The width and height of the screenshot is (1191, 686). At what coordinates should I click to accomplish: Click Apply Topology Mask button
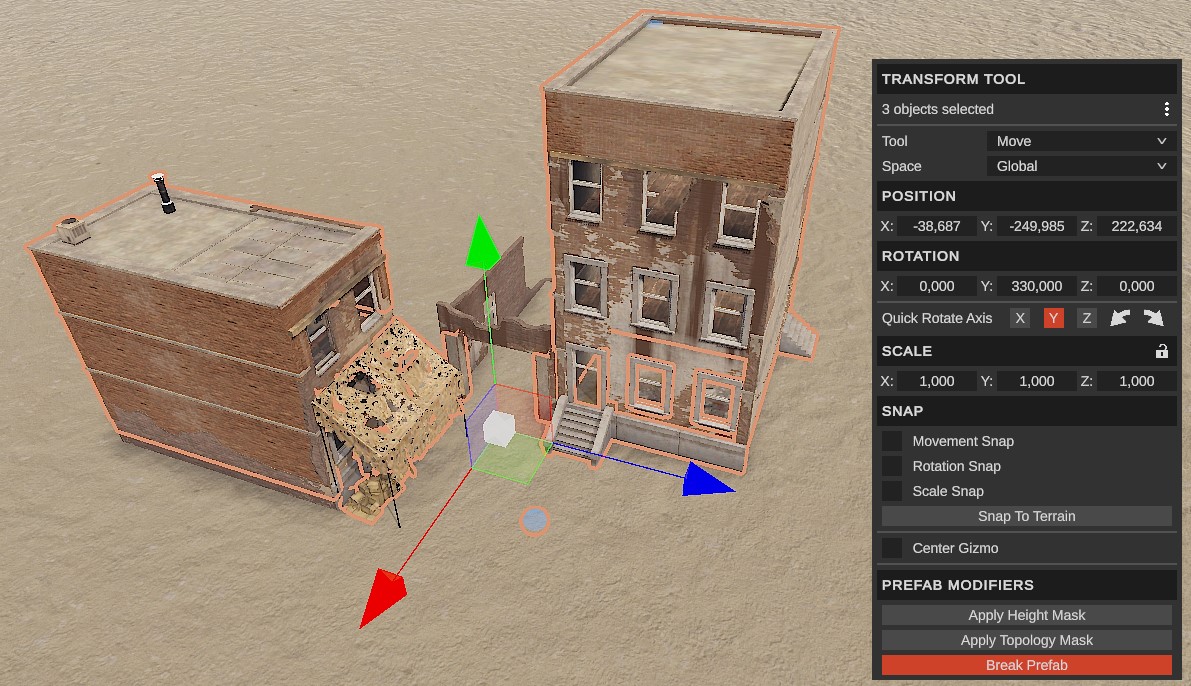[1026, 640]
